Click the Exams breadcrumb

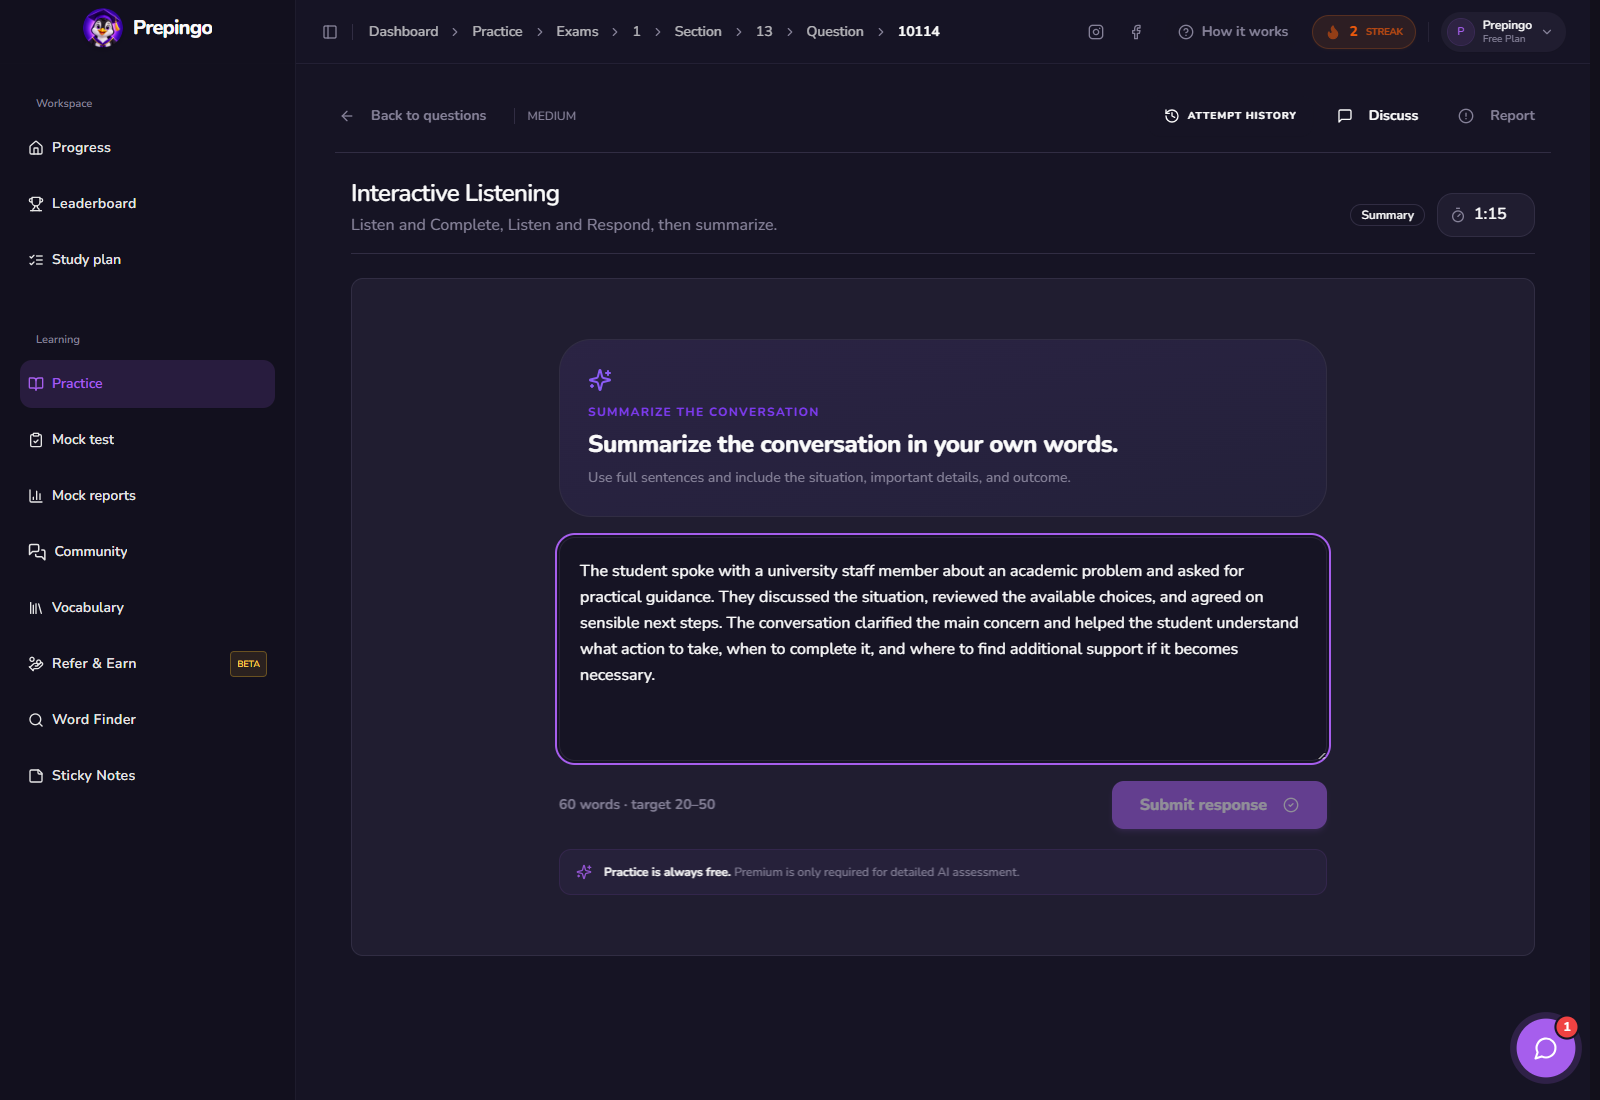577,32
